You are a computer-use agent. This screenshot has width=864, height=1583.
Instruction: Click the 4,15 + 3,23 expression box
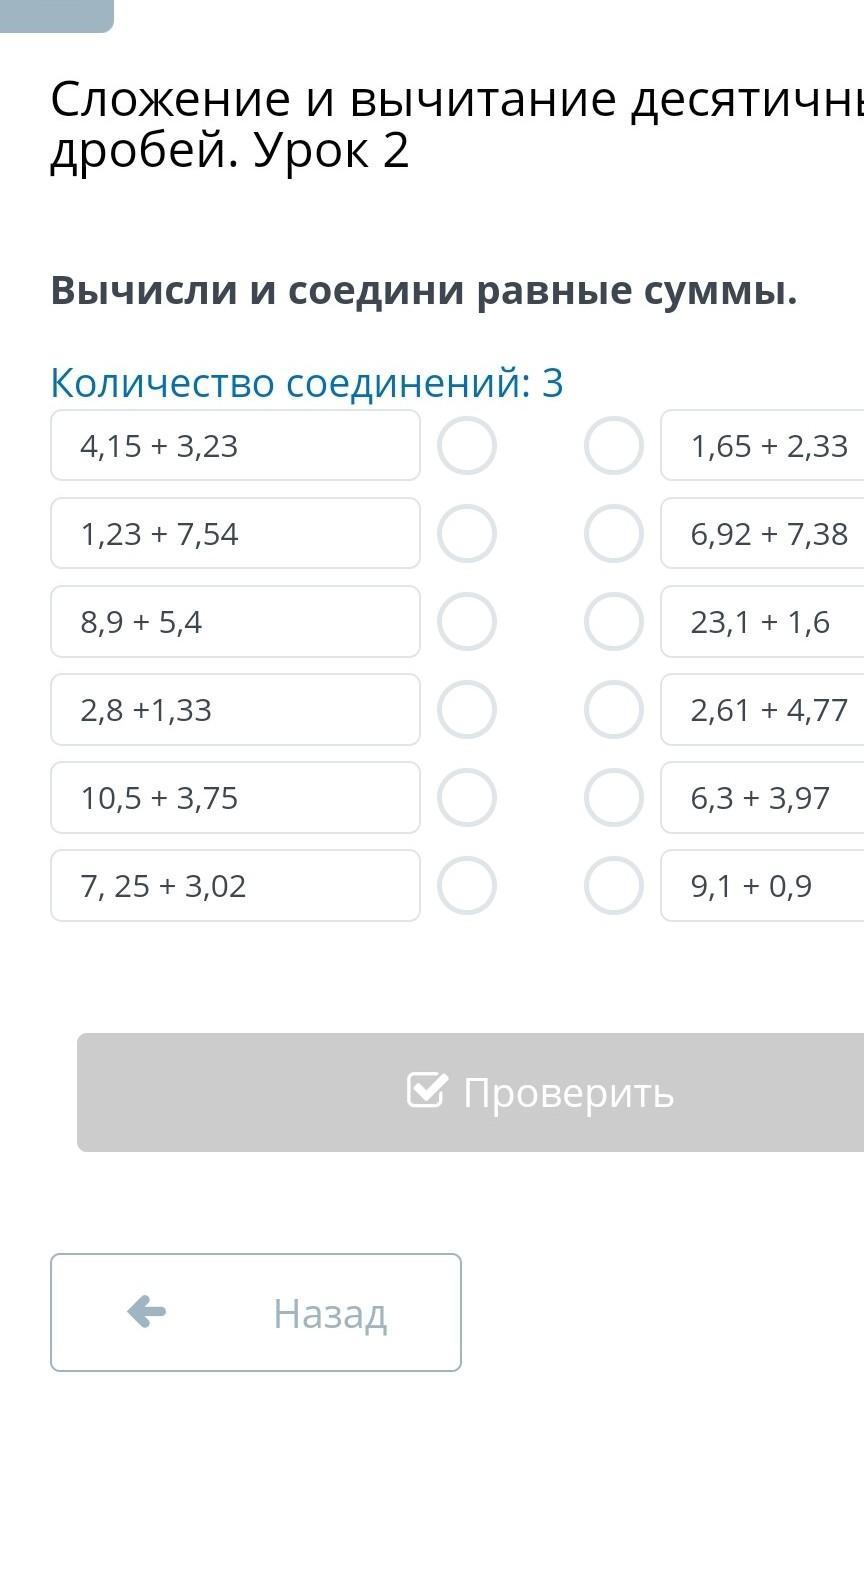pos(235,446)
